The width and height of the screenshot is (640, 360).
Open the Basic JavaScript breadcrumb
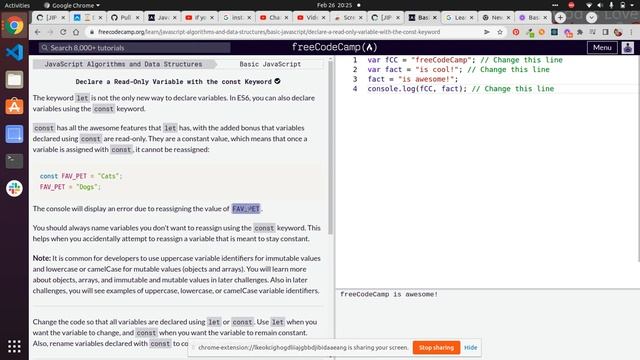click(x=270, y=64)
